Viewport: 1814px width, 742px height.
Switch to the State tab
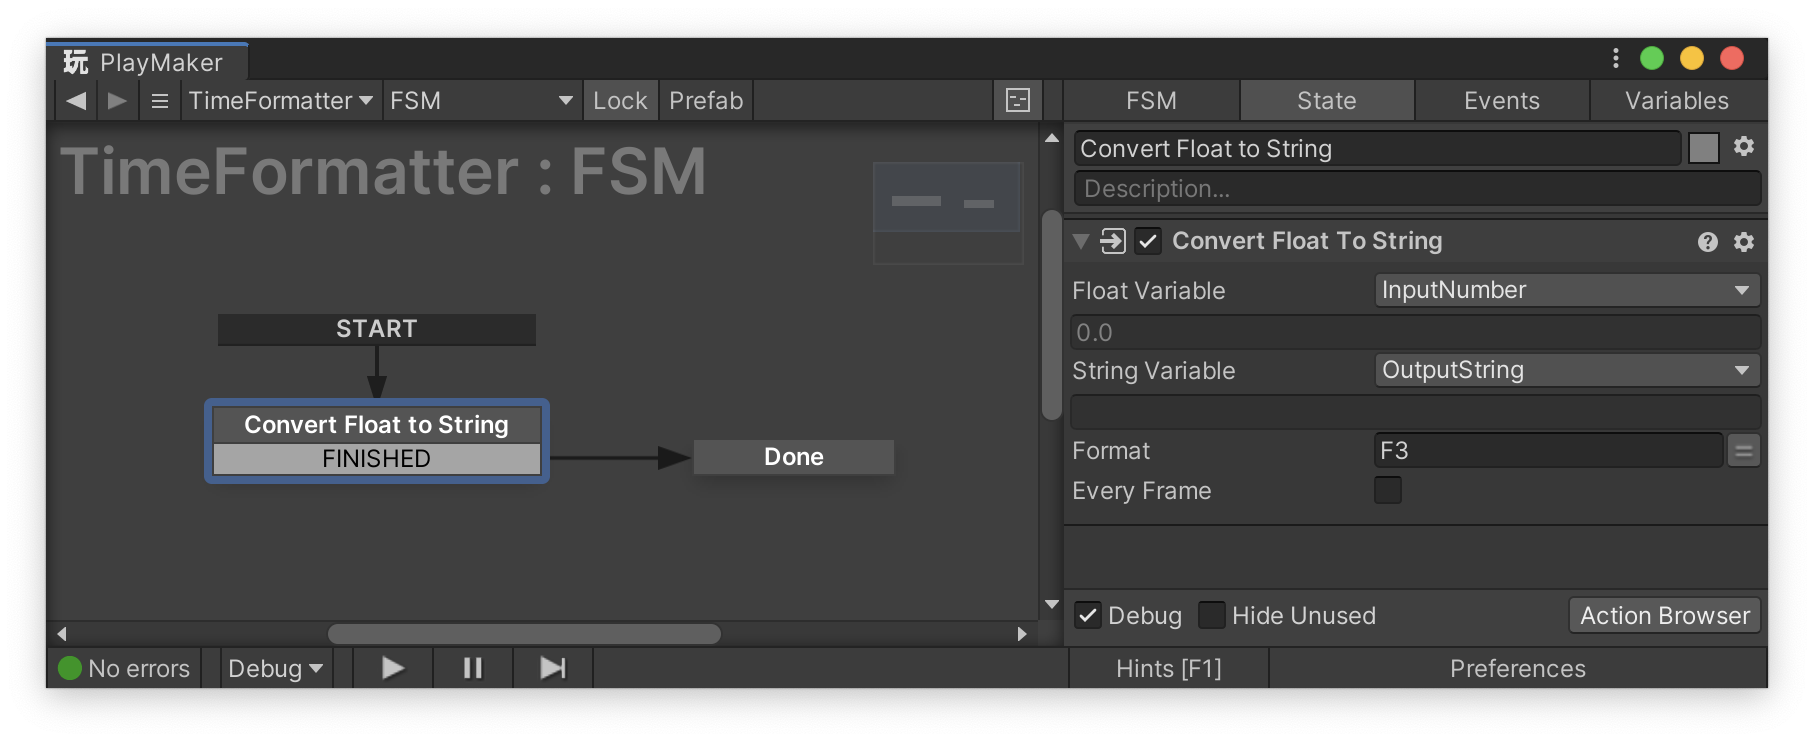click(x=1327, y=100)
